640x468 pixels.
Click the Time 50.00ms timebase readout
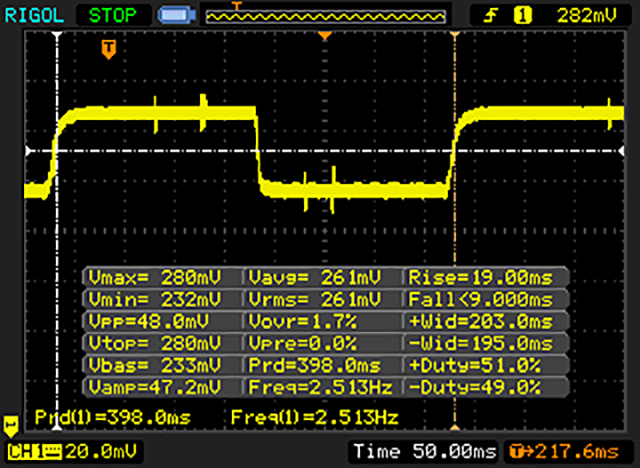click(x=425, y=452)
